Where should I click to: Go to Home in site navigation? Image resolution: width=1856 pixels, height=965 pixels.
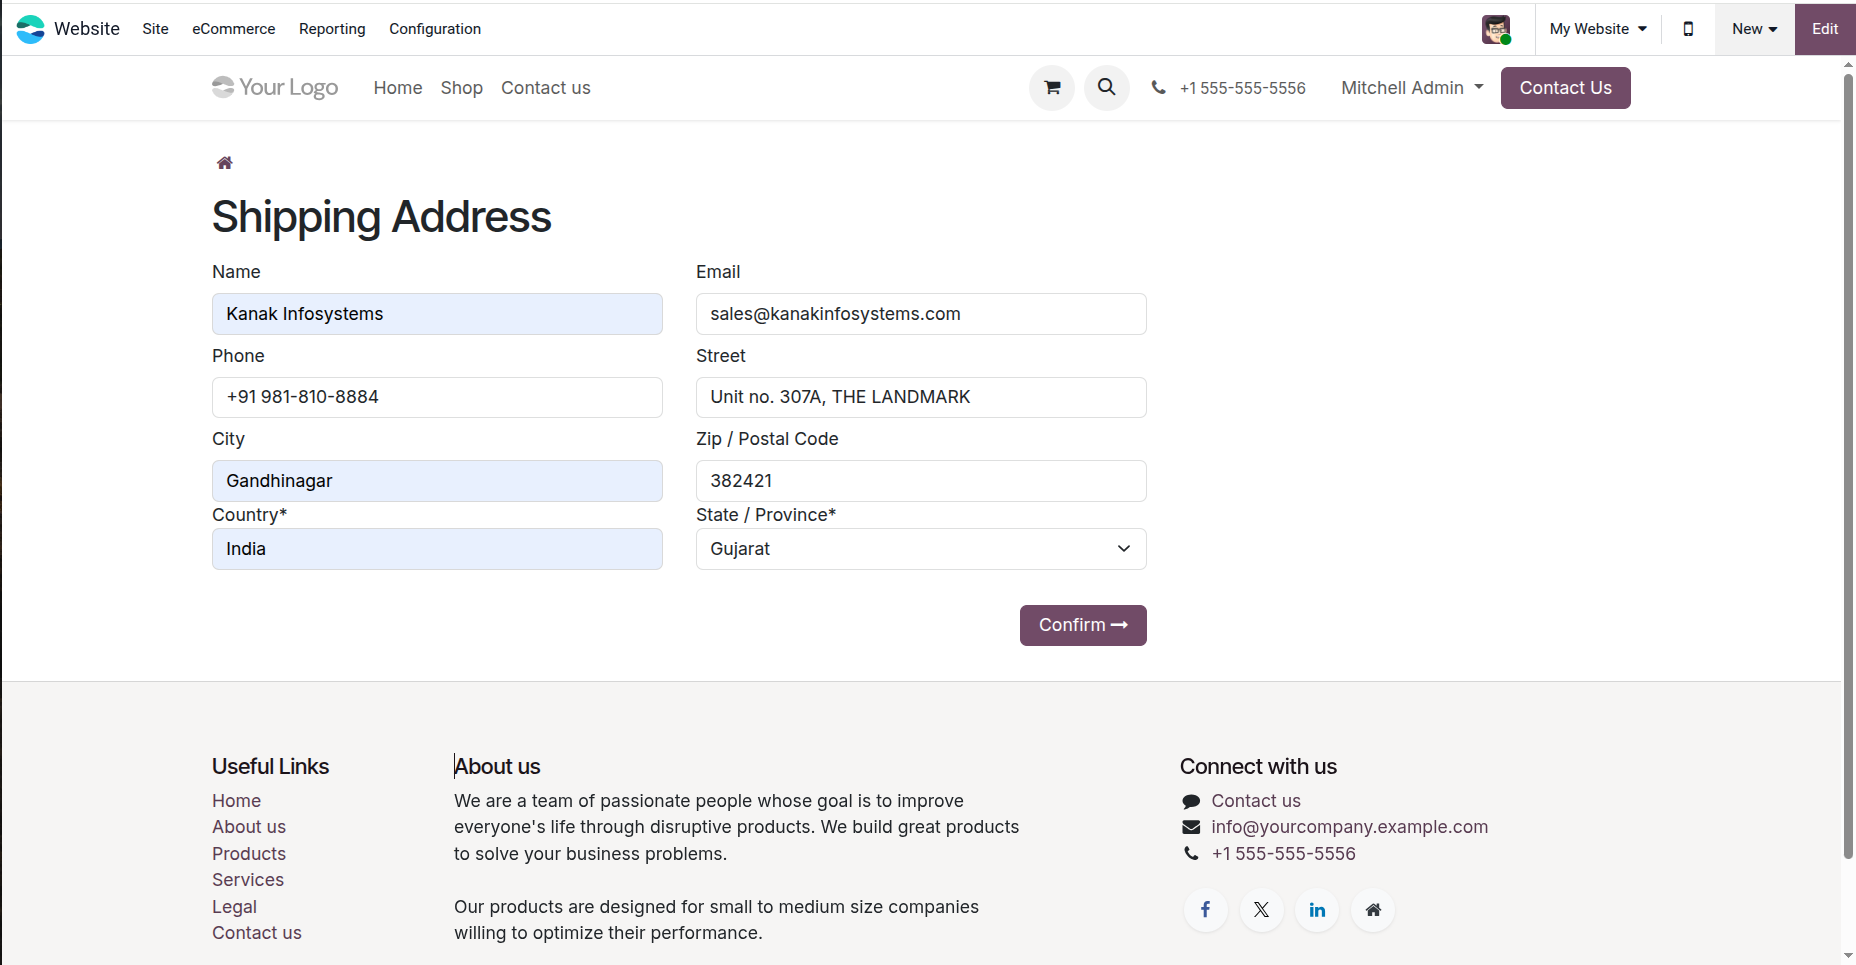tap(398, 88)
